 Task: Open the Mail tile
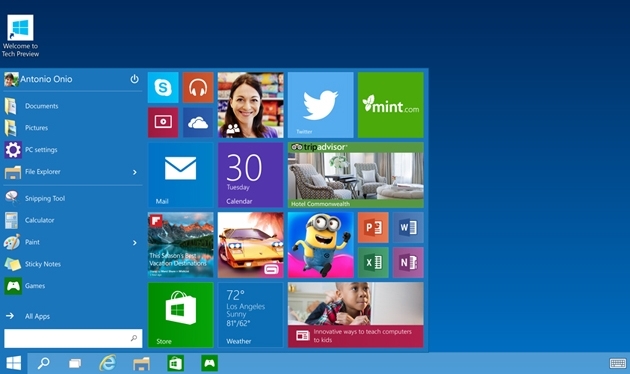(181, 175)
